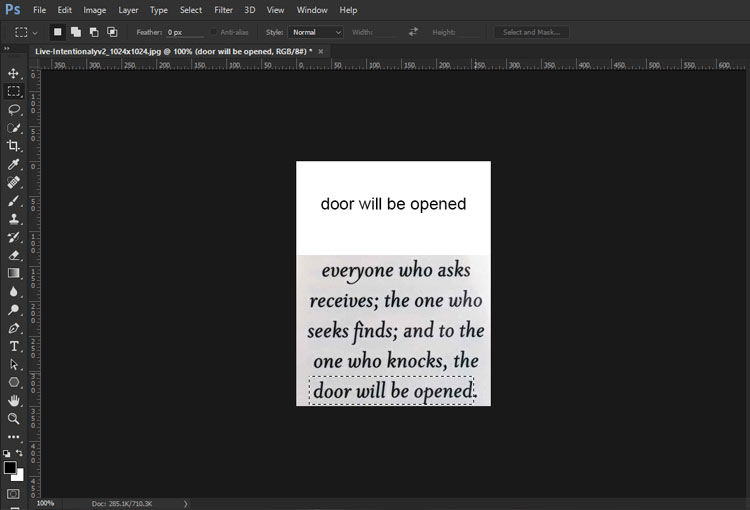Image resolution: width=750 pixels, height=510 pixels.
Task: Close the Live-Intentionalyv2 document tab
Action: (321, 51)
